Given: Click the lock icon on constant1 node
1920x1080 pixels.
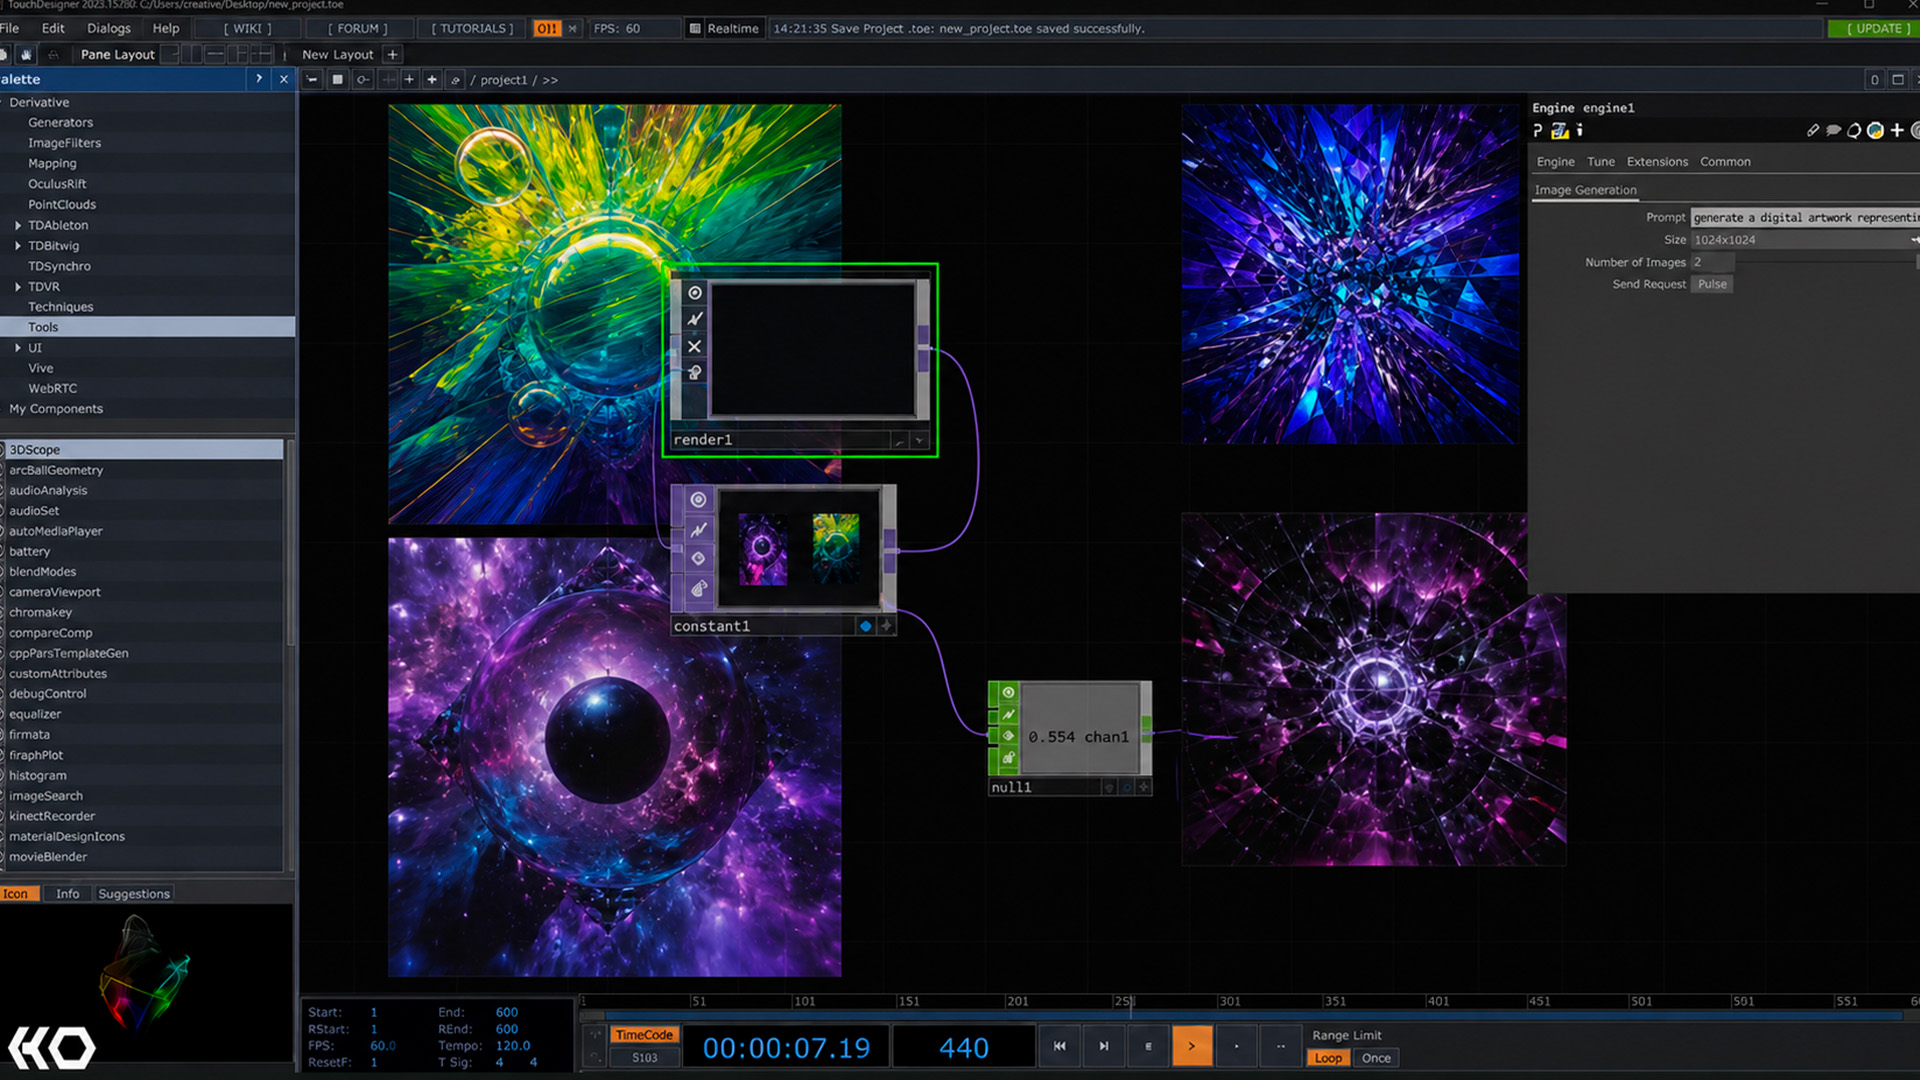Looking at the screenshot, I should click(x=698, y=589).
